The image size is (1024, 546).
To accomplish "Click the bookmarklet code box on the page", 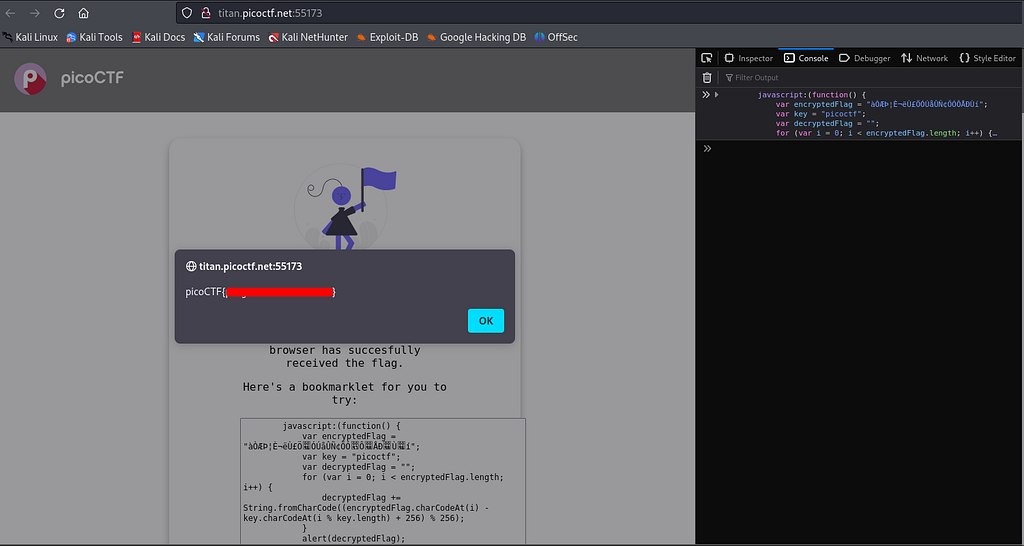I will point(383,481).
